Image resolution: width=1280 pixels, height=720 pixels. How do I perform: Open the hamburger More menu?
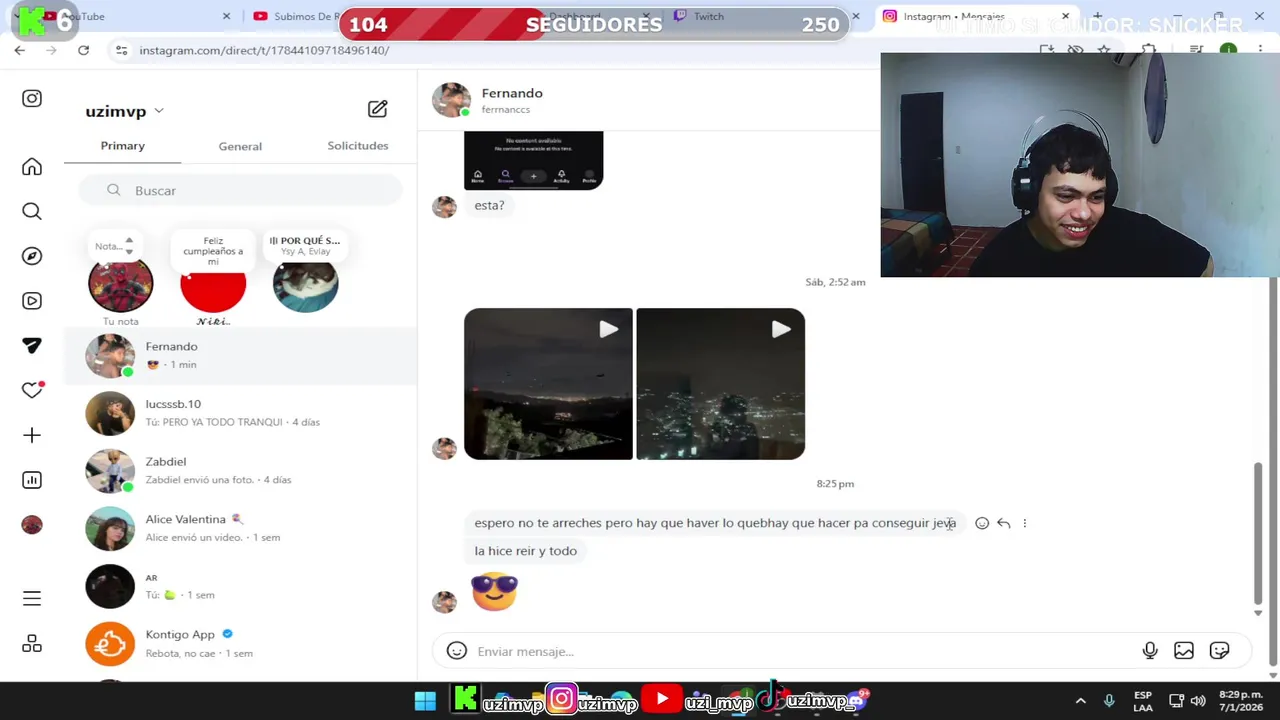(x=32, y=598)
